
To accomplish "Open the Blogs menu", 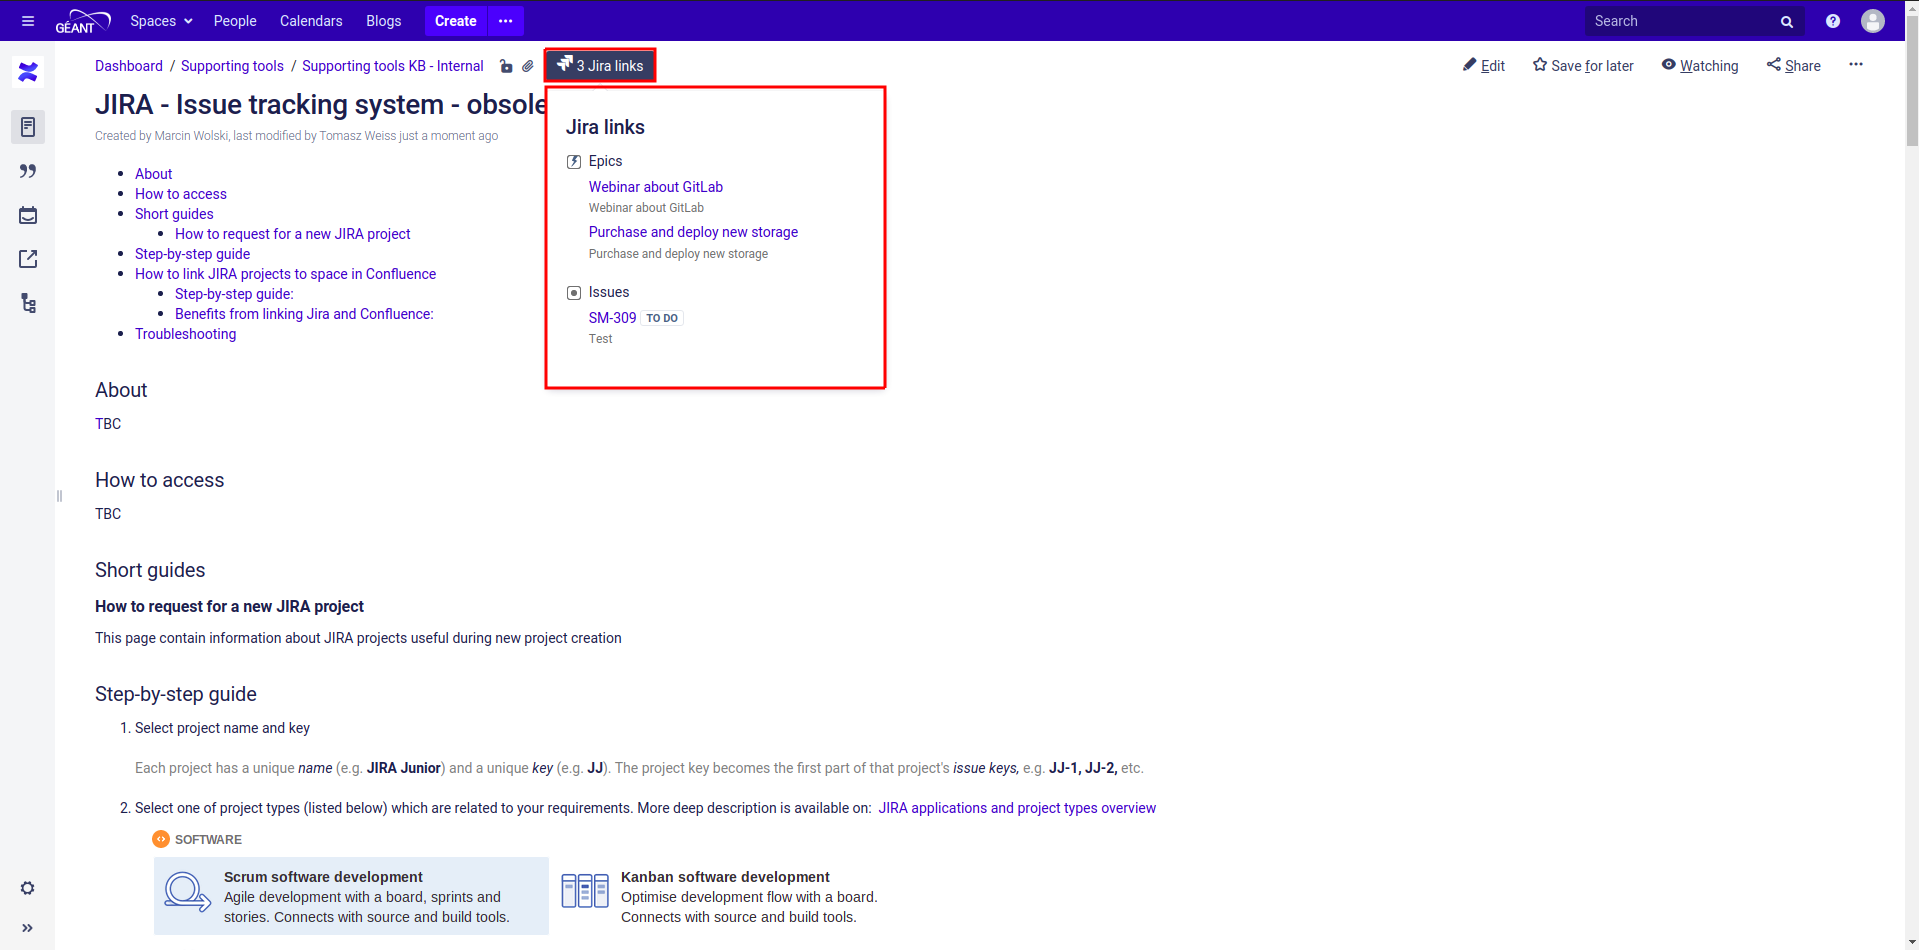I will 384,21.
